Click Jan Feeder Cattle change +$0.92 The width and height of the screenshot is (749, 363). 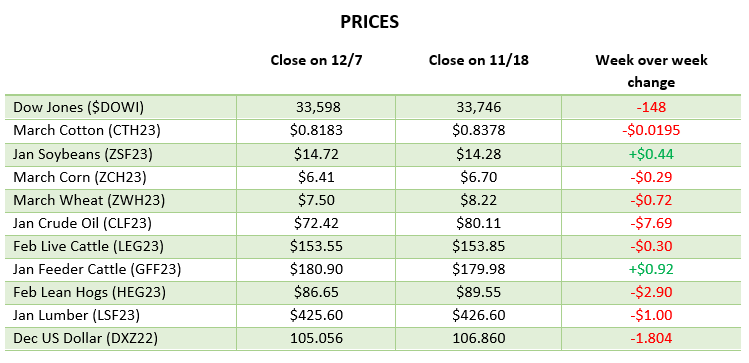(x=651, y=269)
